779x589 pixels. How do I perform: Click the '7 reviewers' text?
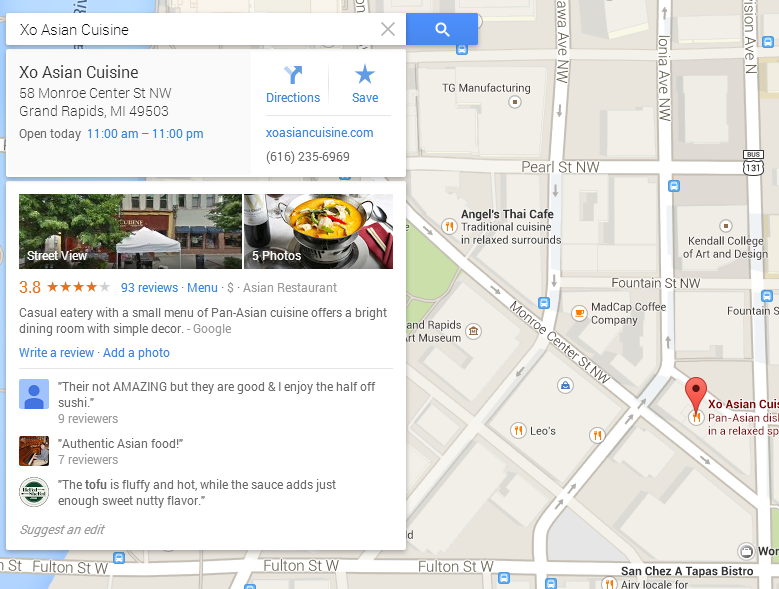pos(88,460)
